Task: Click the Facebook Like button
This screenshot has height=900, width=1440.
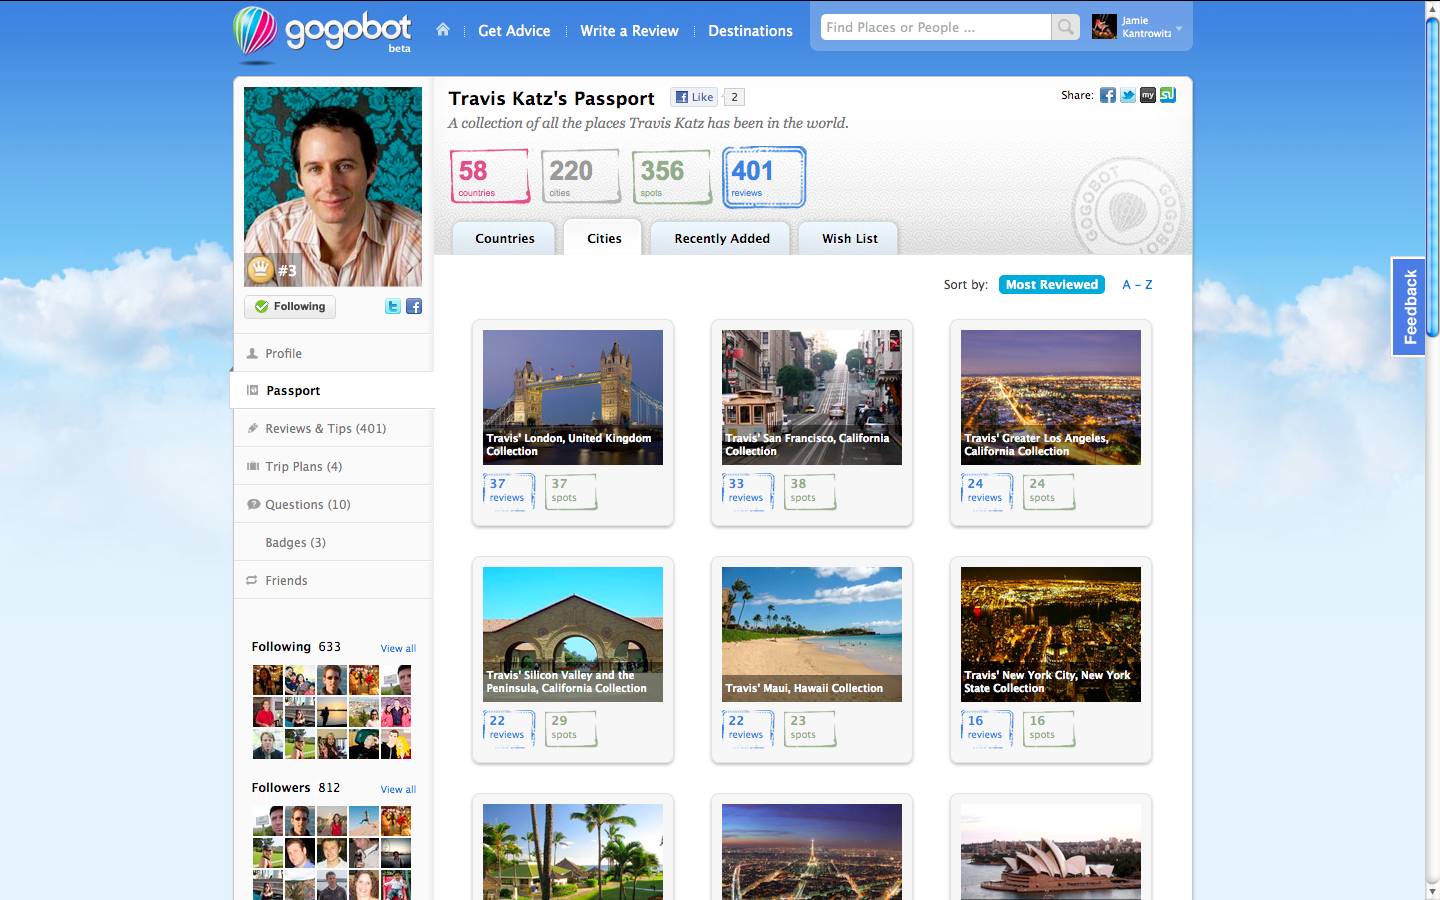Action: click(694, 97)
